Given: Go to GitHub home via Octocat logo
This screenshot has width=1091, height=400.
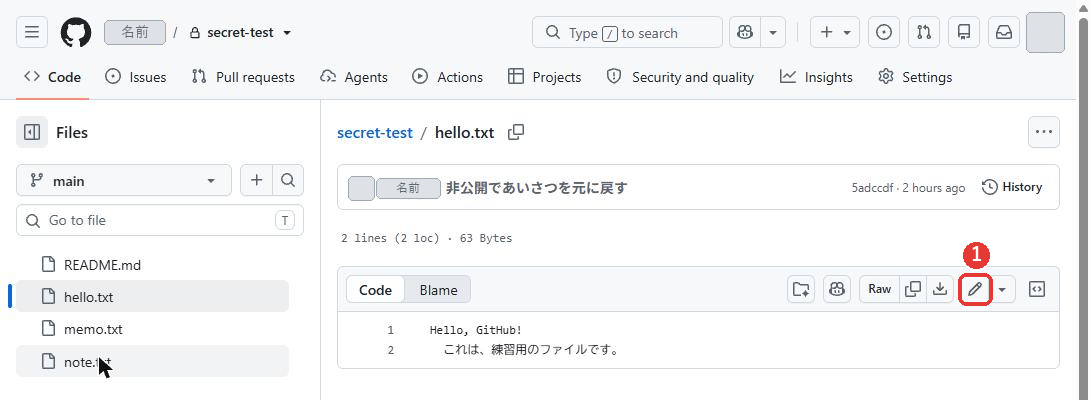Looking at the screenshot, I should pyautogui.click(x=76, y=33).
